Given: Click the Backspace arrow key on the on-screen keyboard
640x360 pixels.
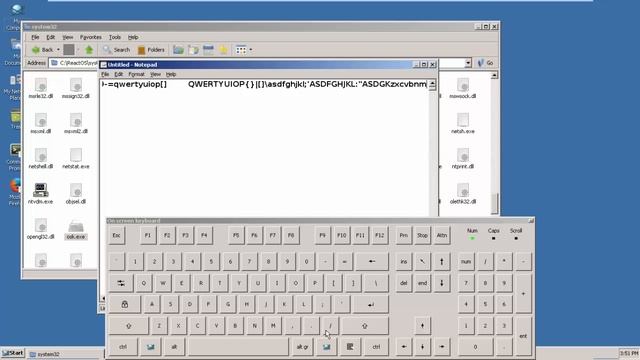Looking at the screenshot, I should [372, 262].
